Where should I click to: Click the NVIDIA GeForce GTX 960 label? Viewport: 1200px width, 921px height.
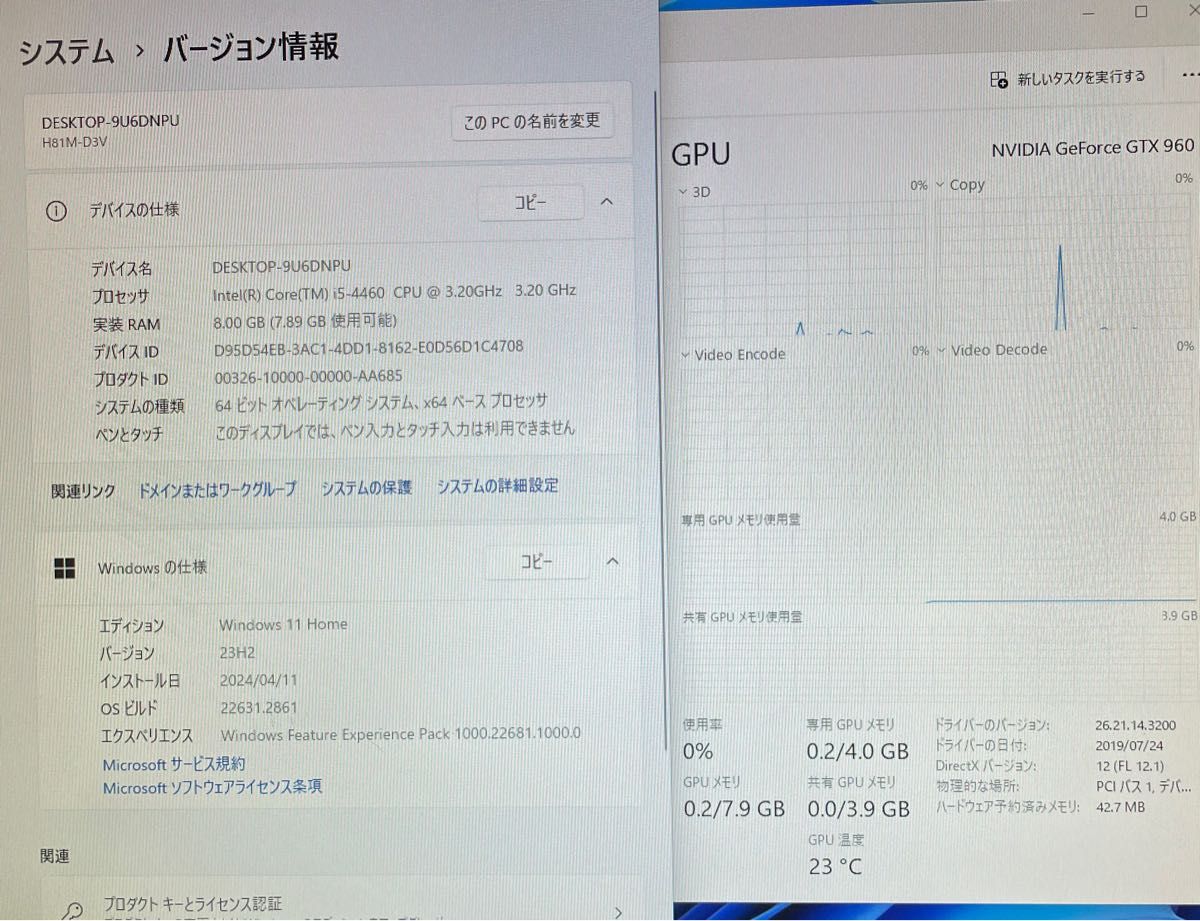pyautogui.click(x=1092, y=147)
